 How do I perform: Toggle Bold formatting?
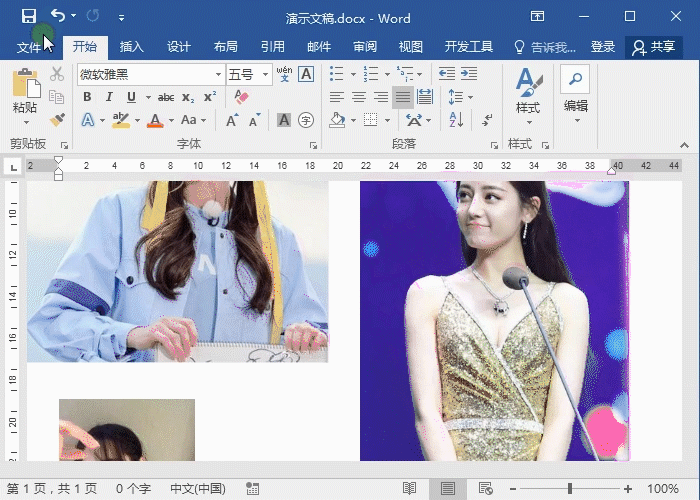(87, 97)
